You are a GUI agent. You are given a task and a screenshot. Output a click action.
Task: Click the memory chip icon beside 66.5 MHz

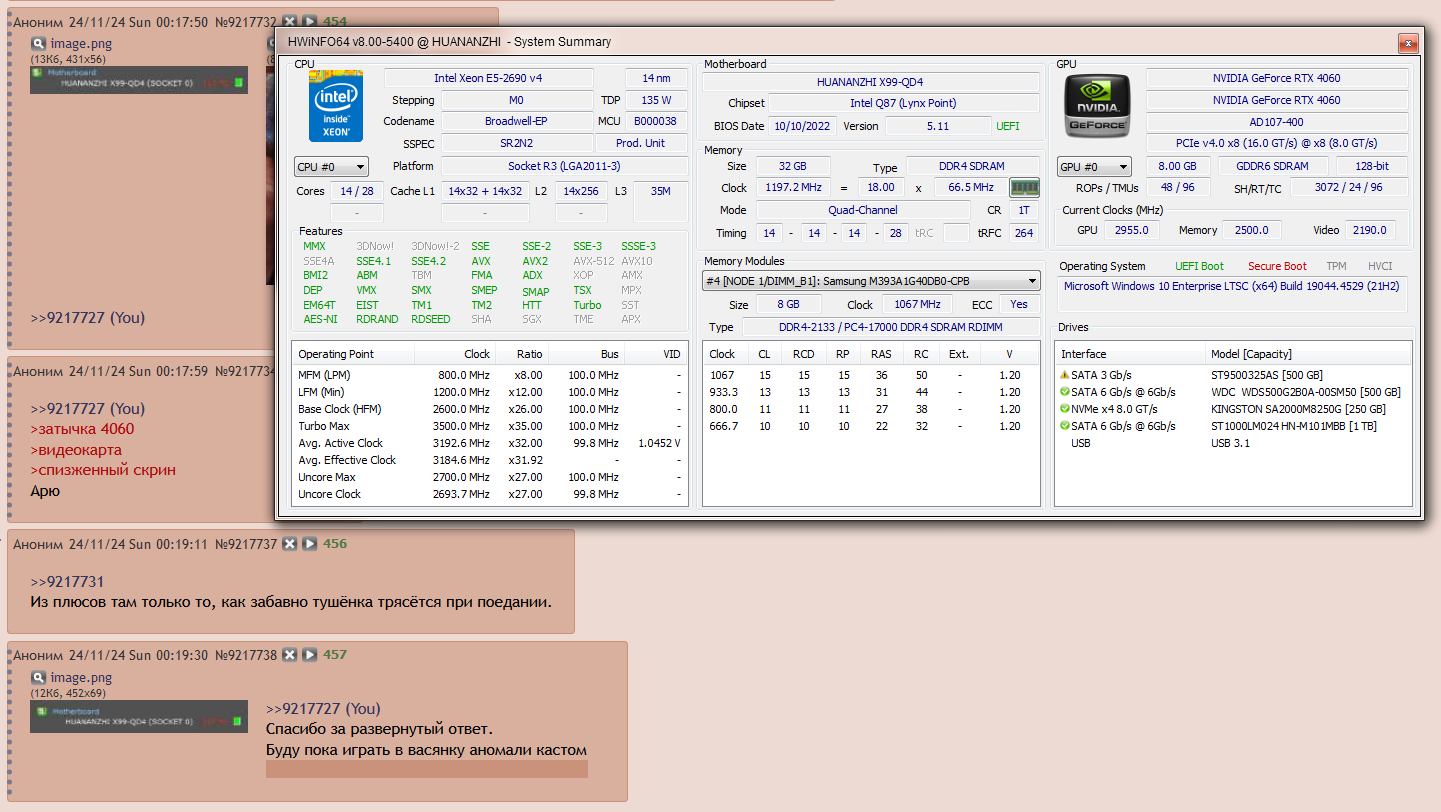1024,187
